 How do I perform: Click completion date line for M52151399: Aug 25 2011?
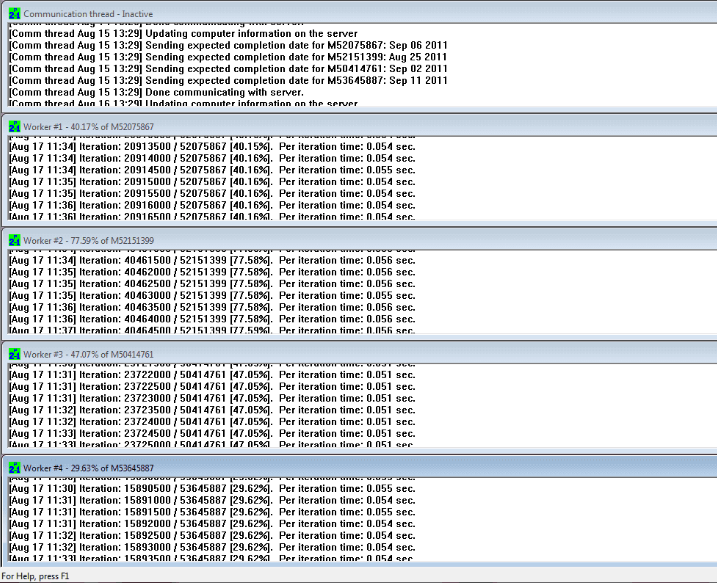pos(228,57)
